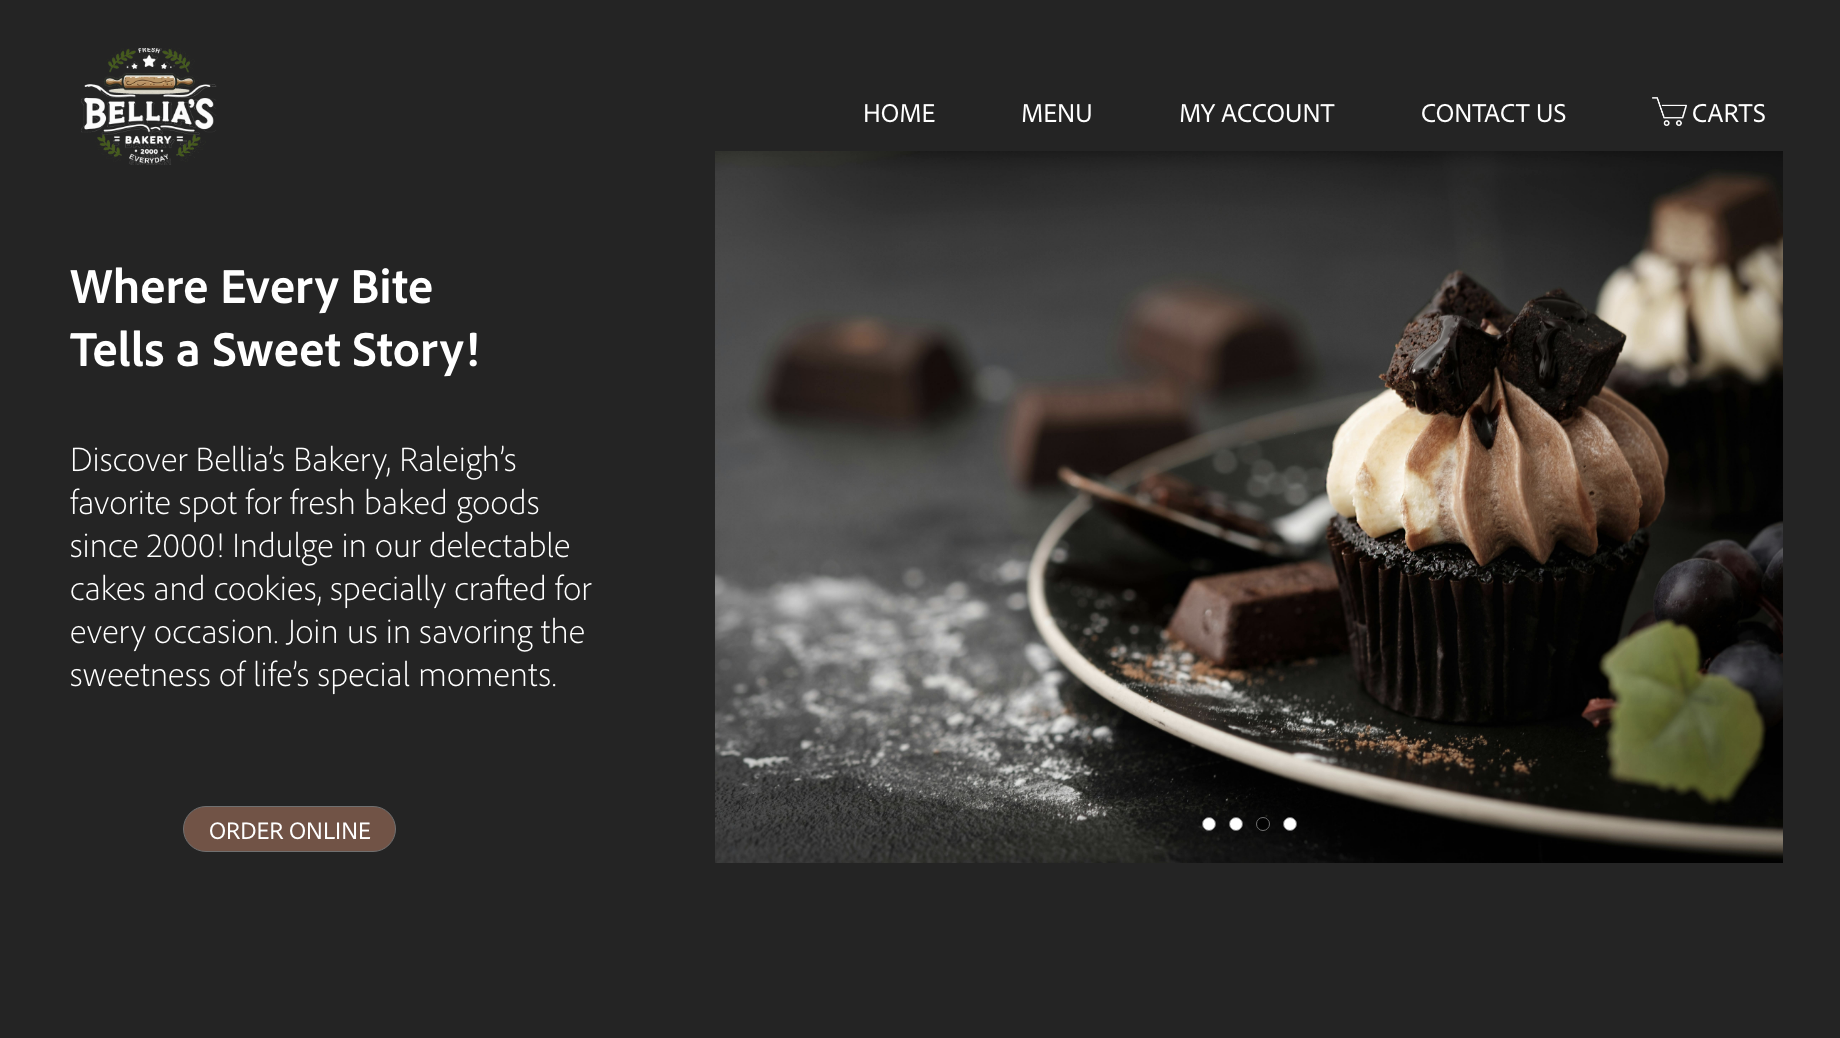Viewport: 1840px width, 1038px height.
Task: Click the "Tells a Sweet Story!" line
Action: click(275, 350)
